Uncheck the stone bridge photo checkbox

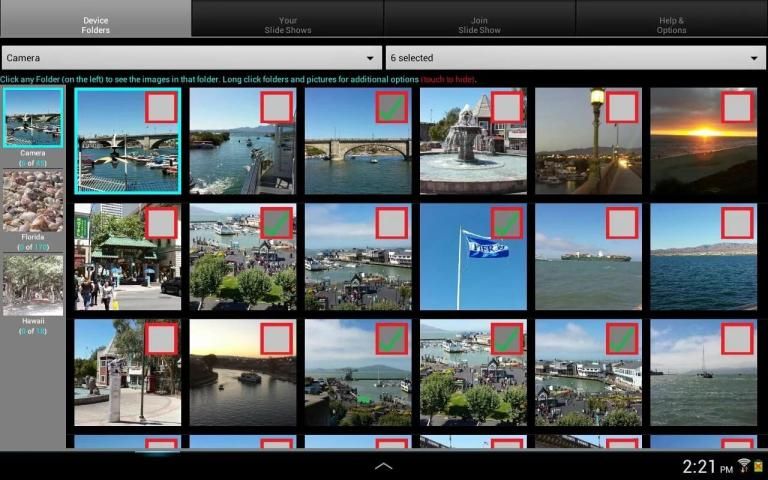(x=391, y=107)
